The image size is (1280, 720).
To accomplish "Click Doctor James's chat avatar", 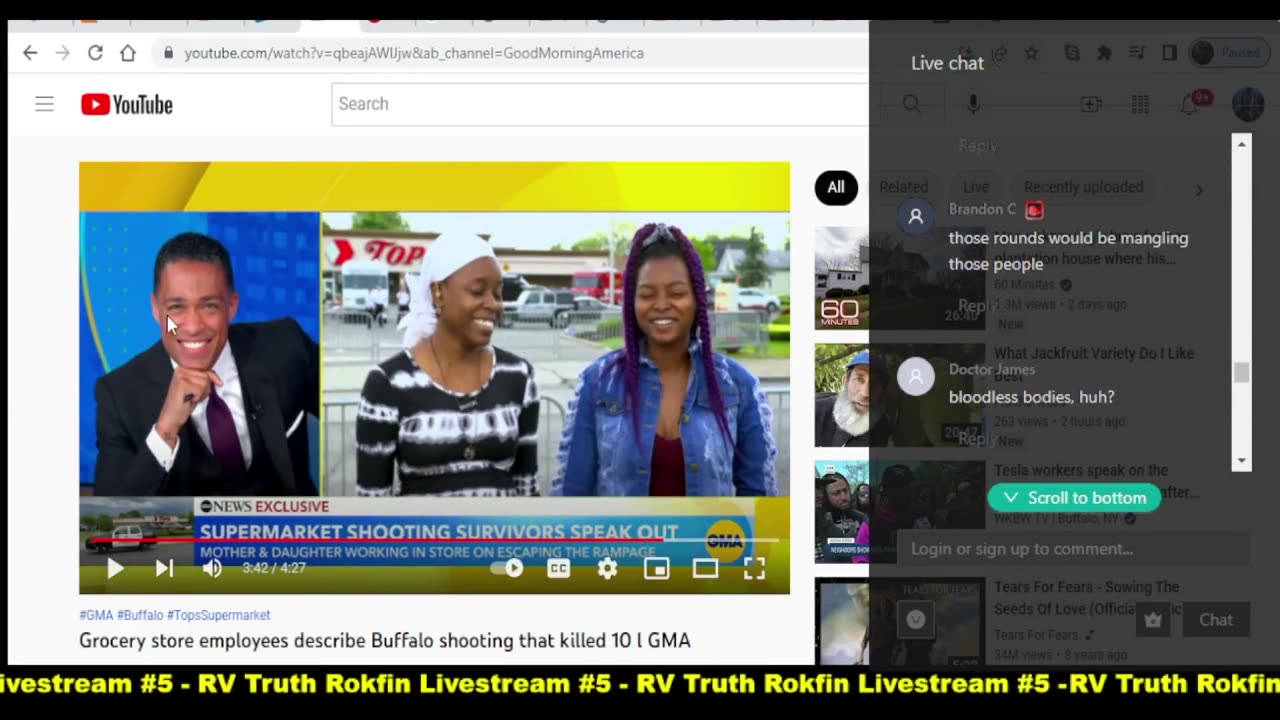I will [915, 377].
